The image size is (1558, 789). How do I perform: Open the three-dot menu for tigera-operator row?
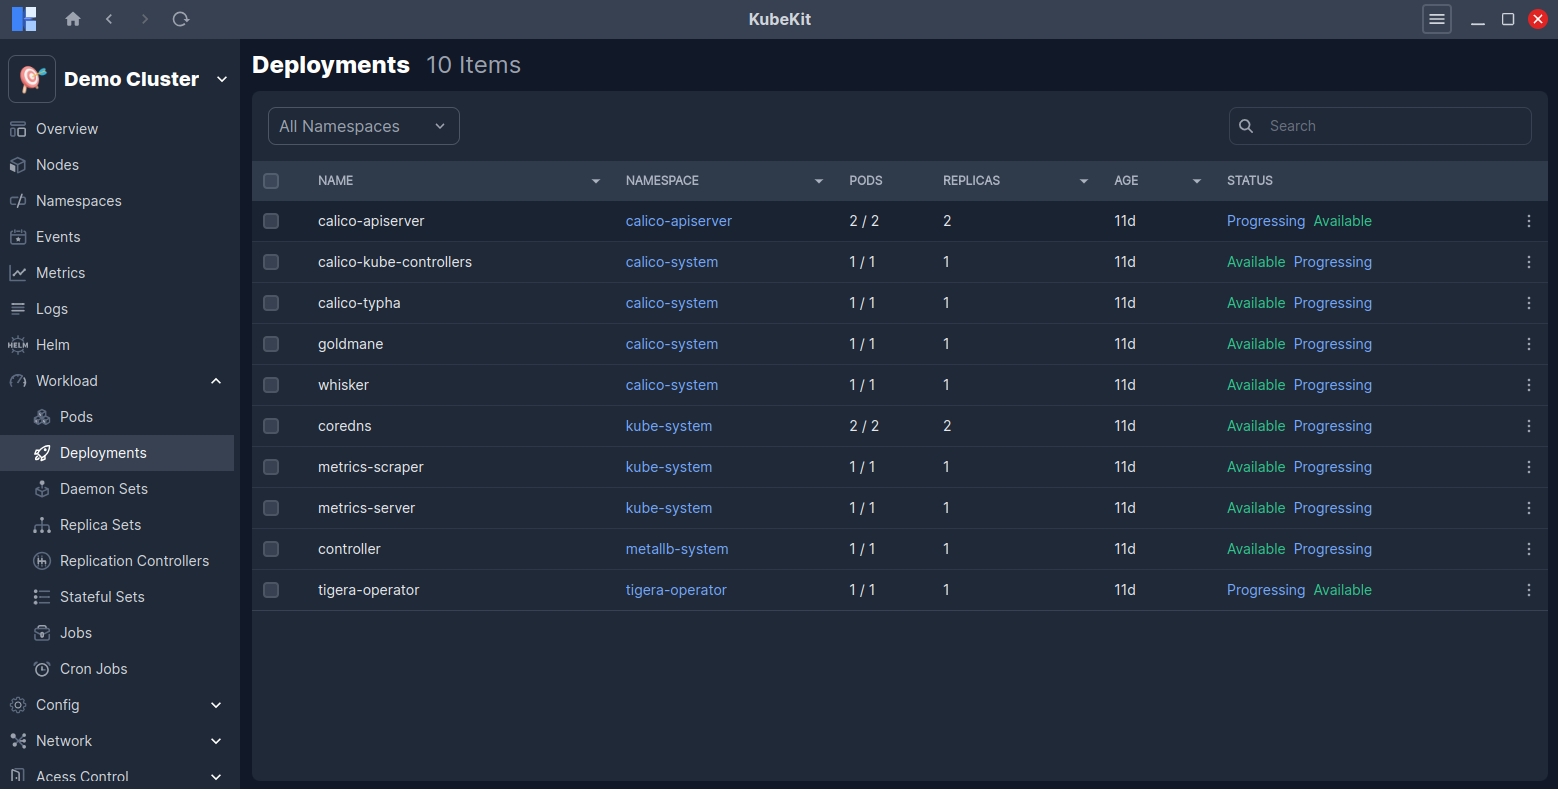1528,590
